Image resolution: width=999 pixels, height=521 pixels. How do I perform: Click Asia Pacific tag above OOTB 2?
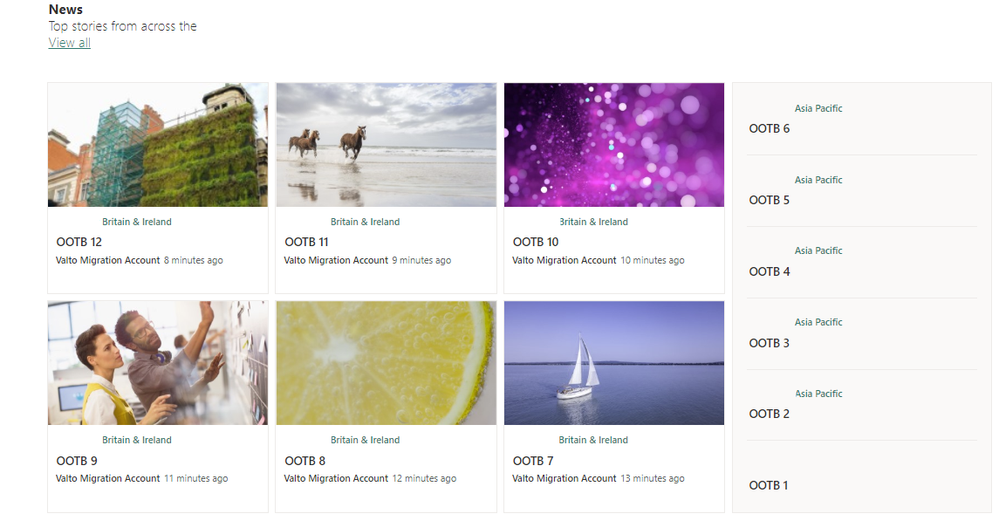[x=819, y=394]
